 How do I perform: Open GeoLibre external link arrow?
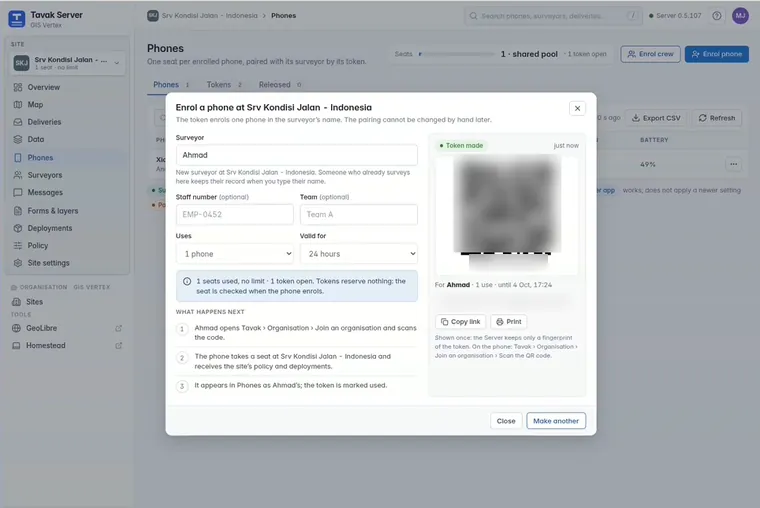(x=118, y=328)
